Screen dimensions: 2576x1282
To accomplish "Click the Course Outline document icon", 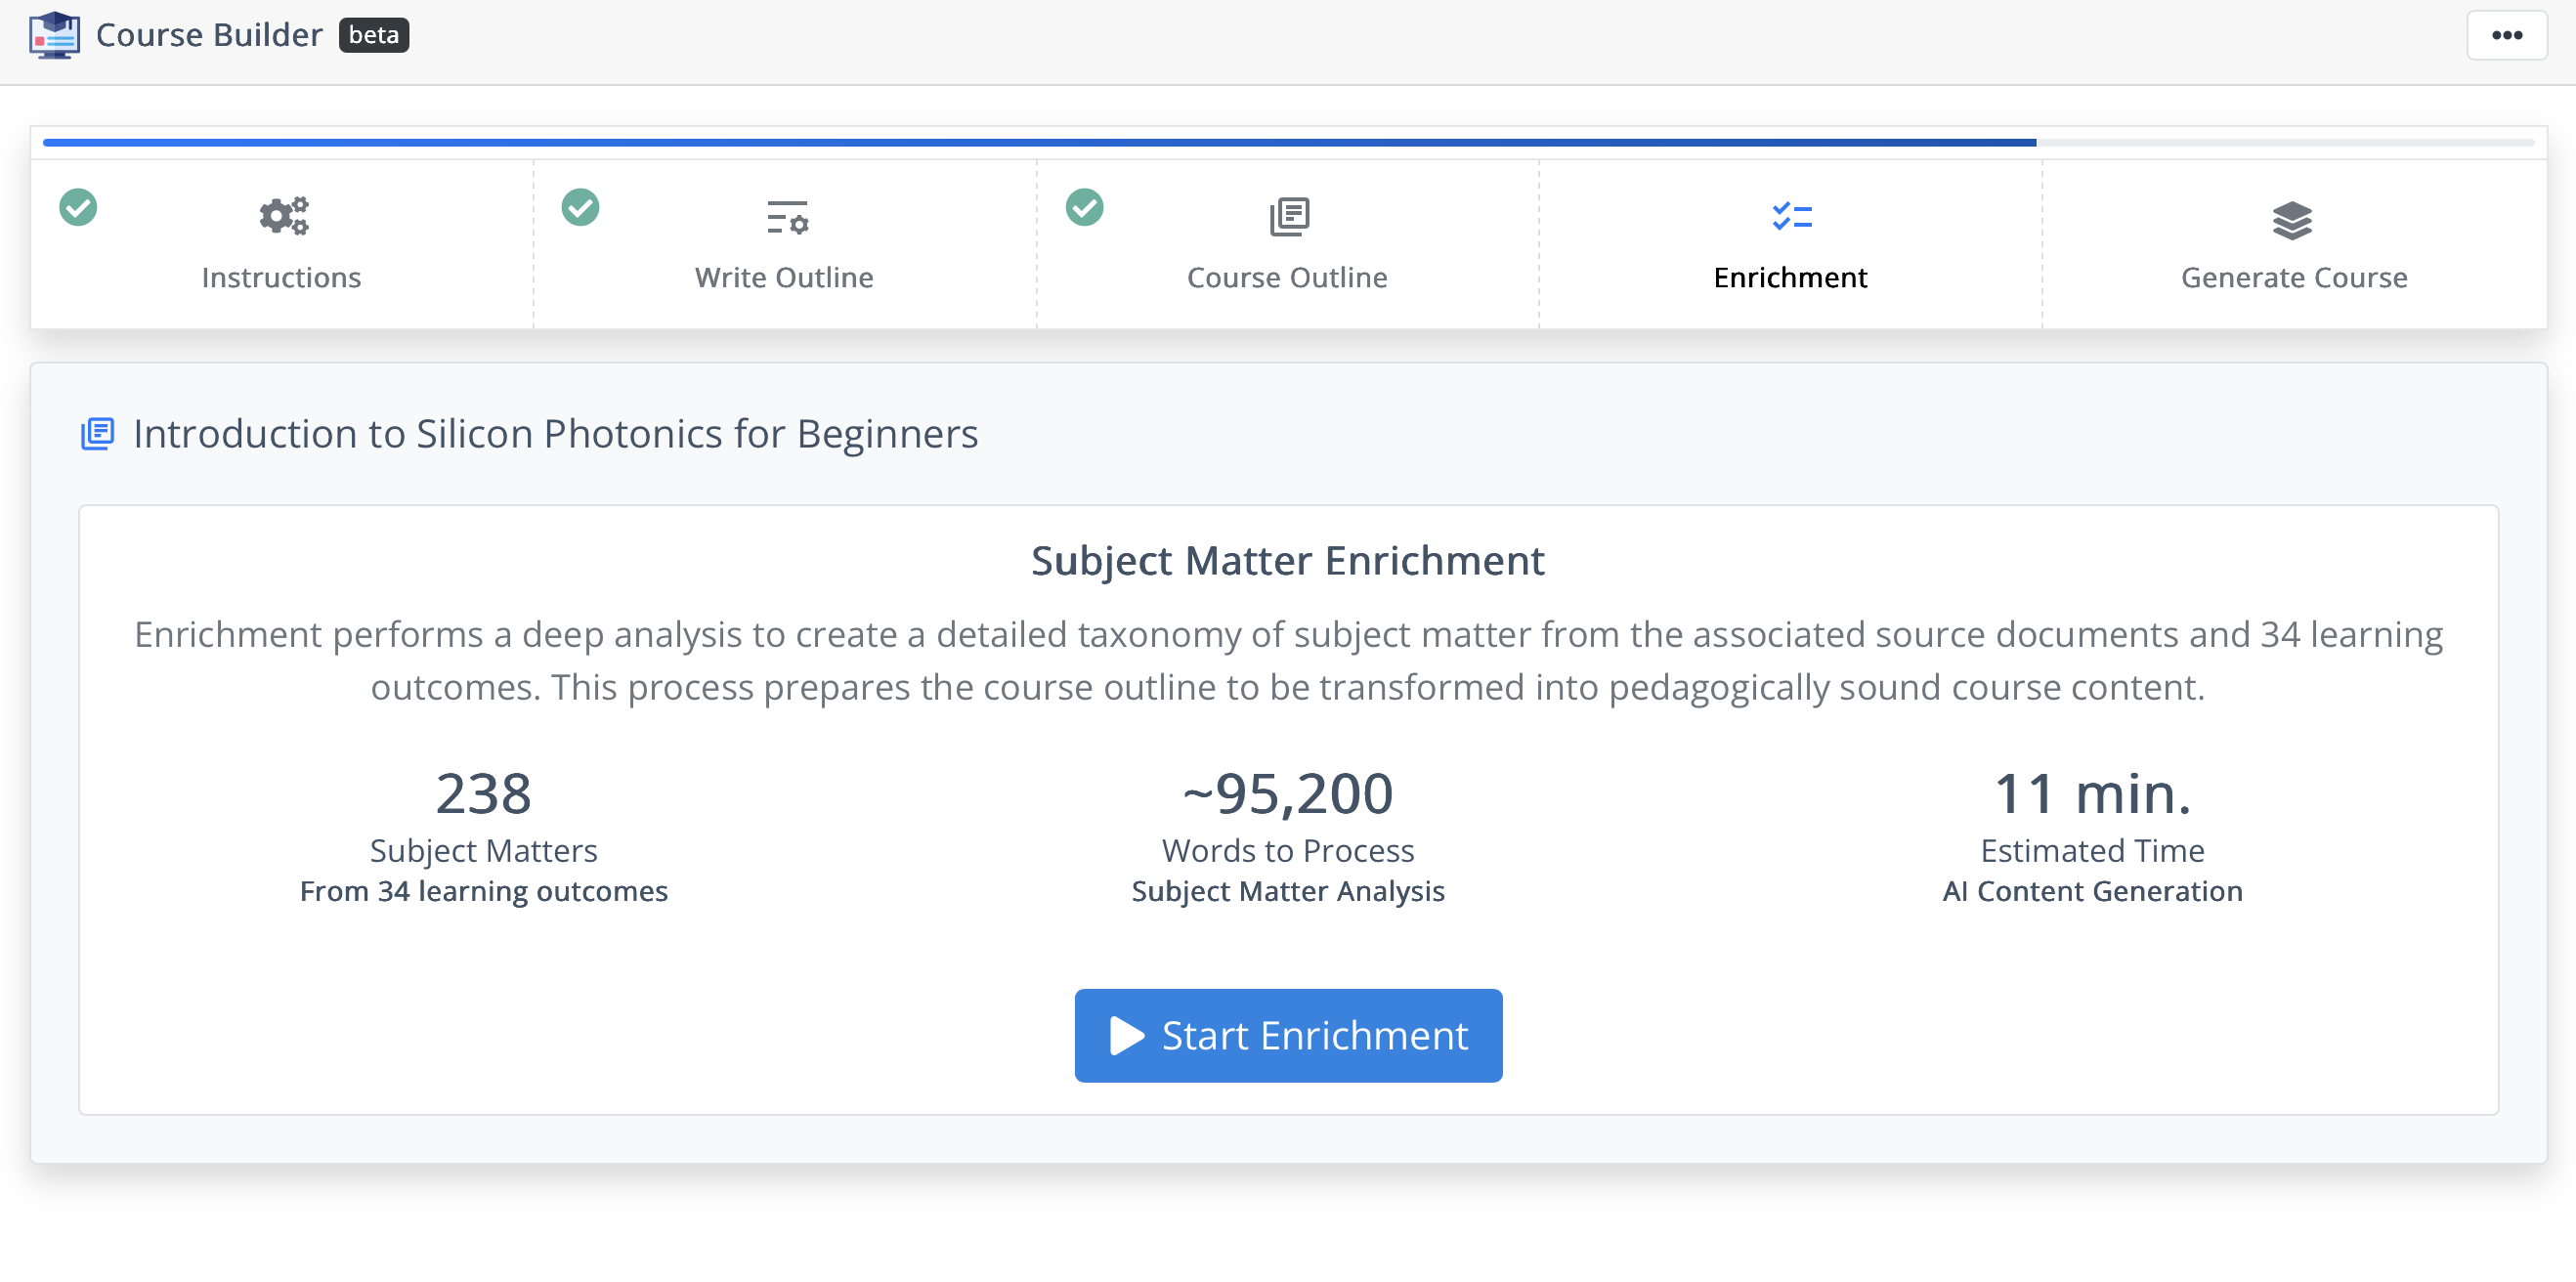I will pyautogui.click(x=1288, y=217).
